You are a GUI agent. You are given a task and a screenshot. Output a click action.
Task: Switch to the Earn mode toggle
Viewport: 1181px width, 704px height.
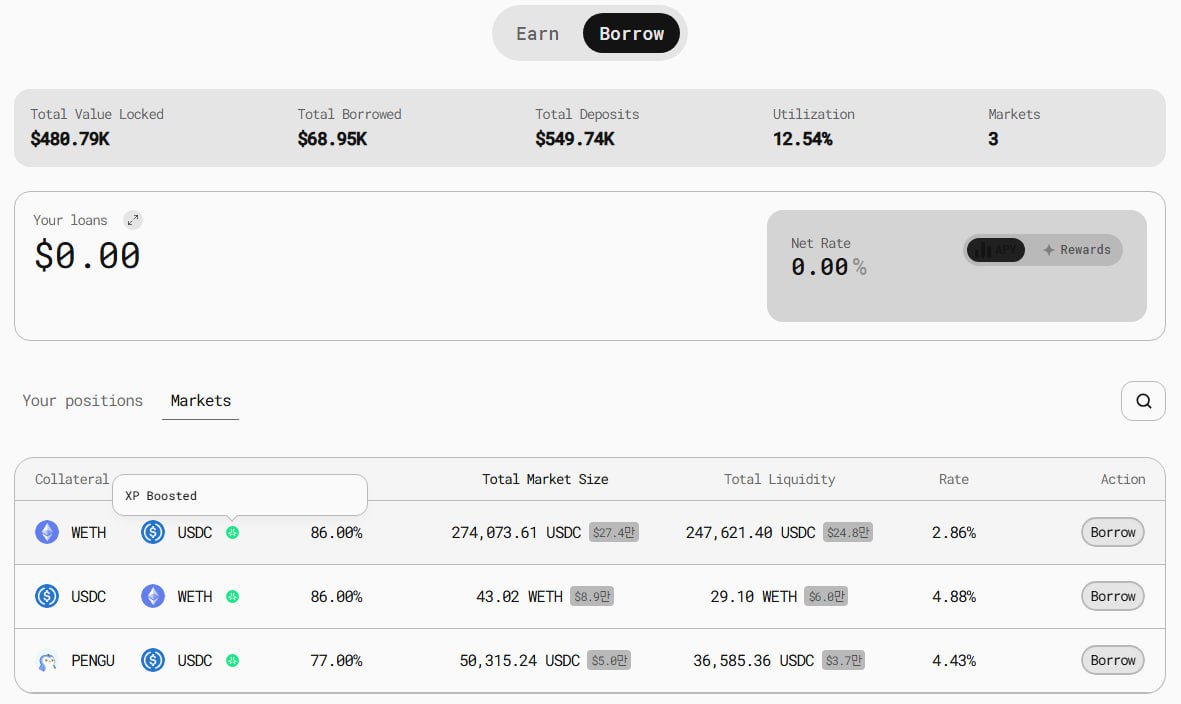(x=537, y=34)
